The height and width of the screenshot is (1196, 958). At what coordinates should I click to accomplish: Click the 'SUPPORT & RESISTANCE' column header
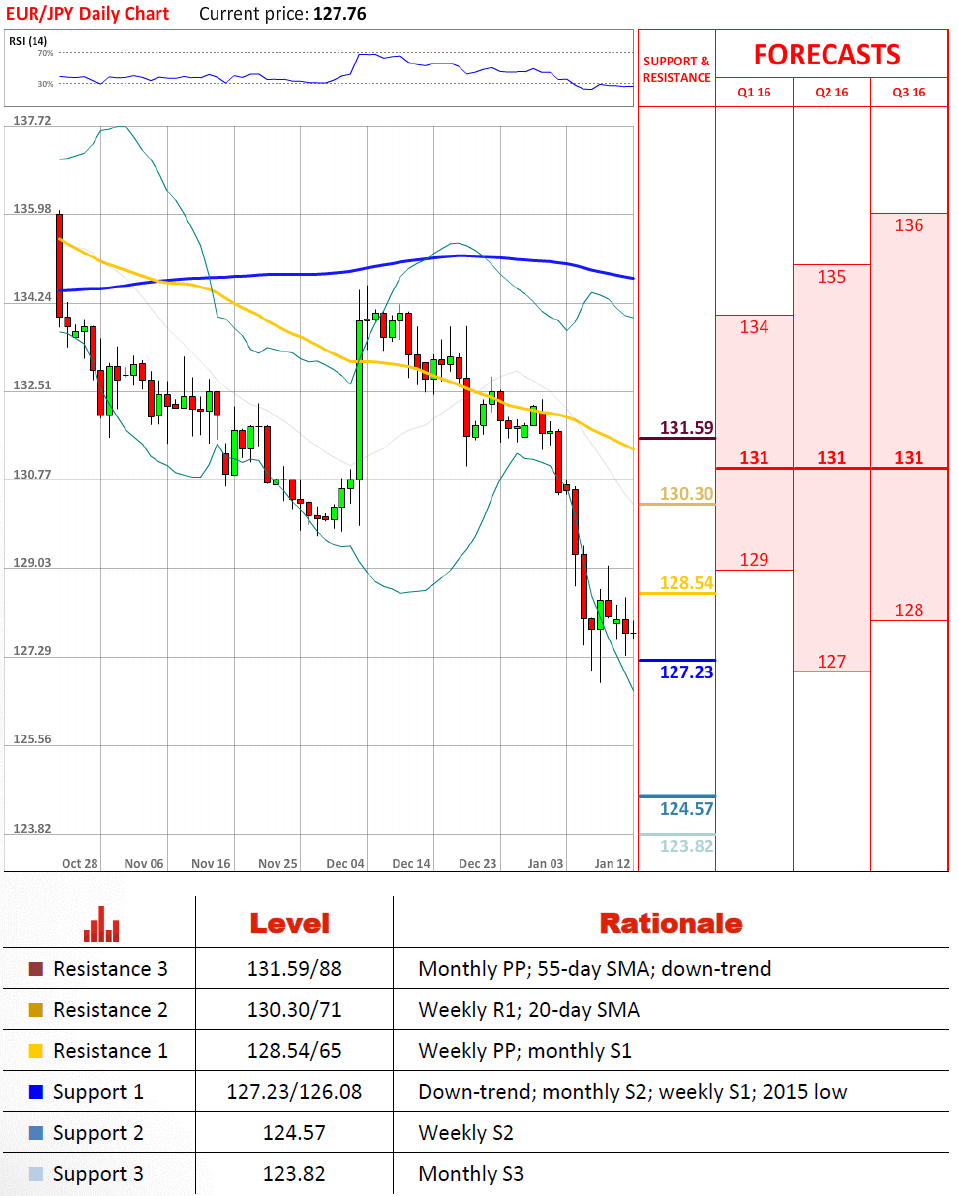[x=677, y=69]
